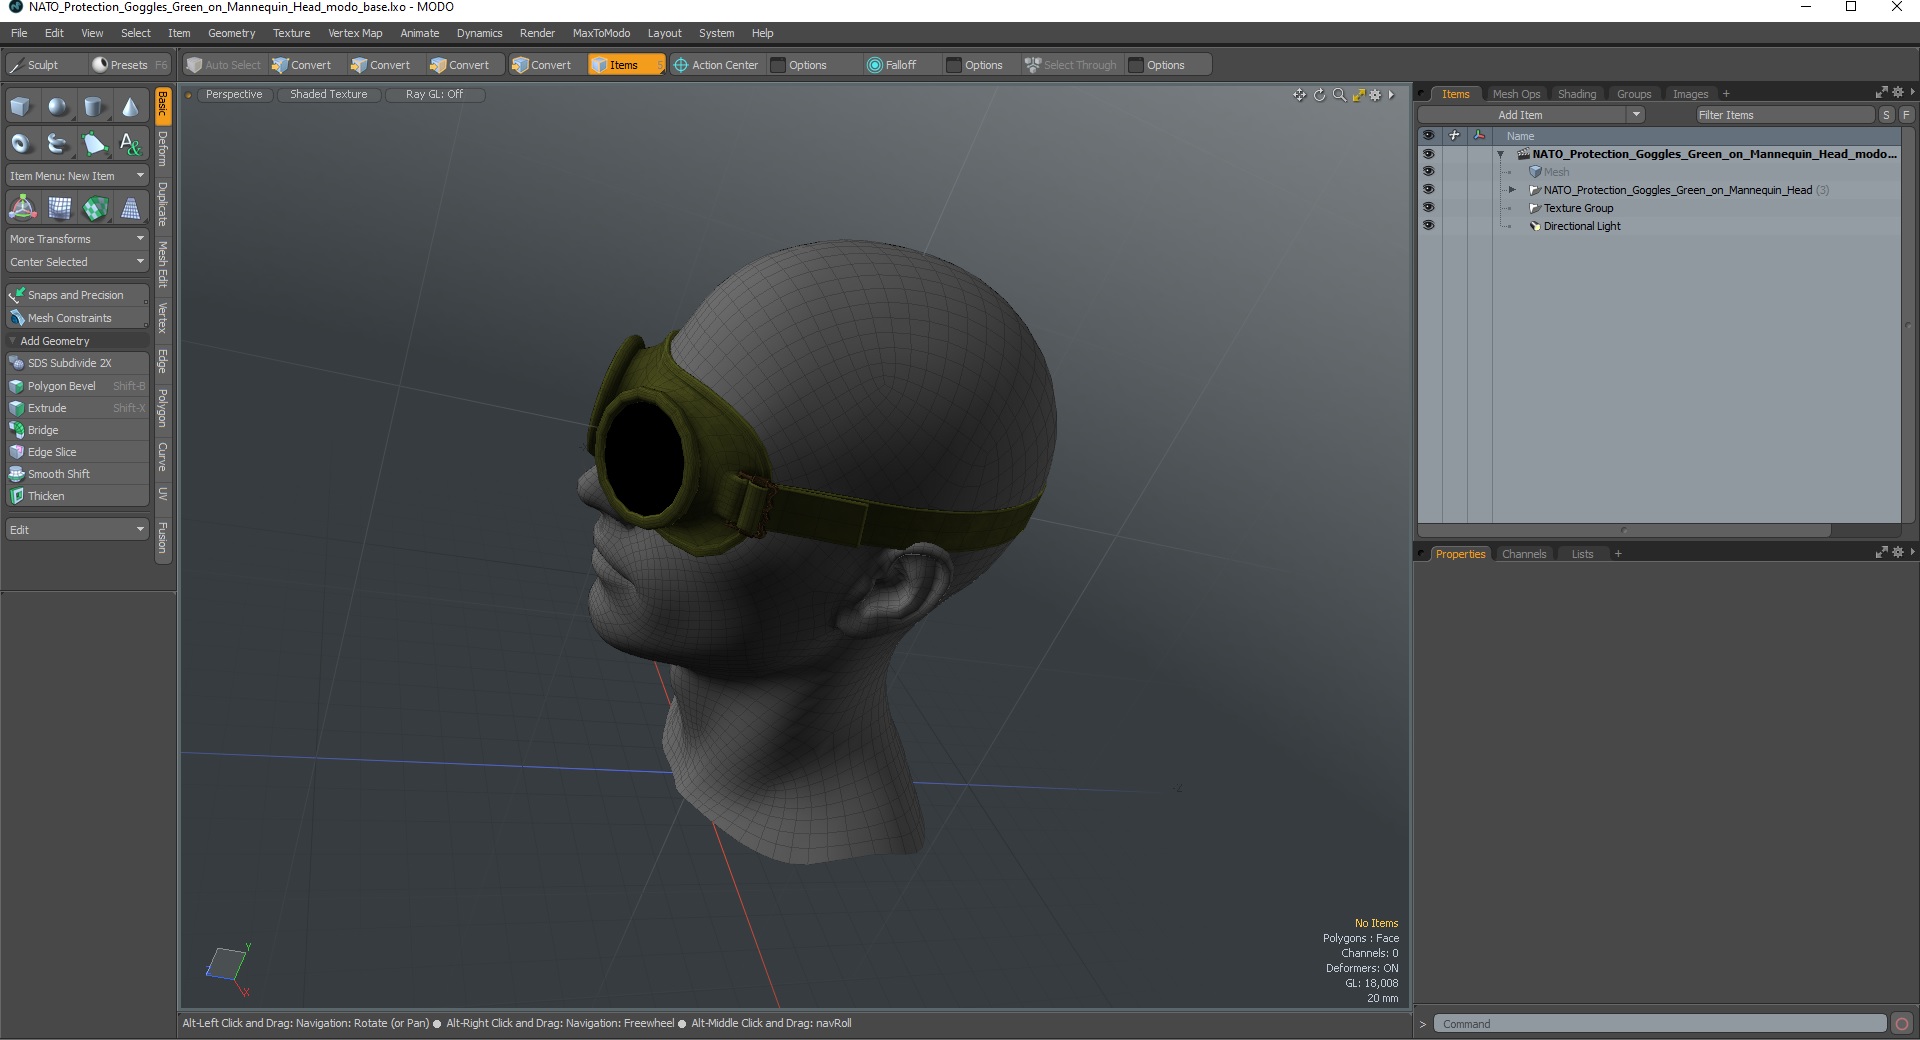
Task: Select the Cube primitive tool
Action: tap(21, 107)
